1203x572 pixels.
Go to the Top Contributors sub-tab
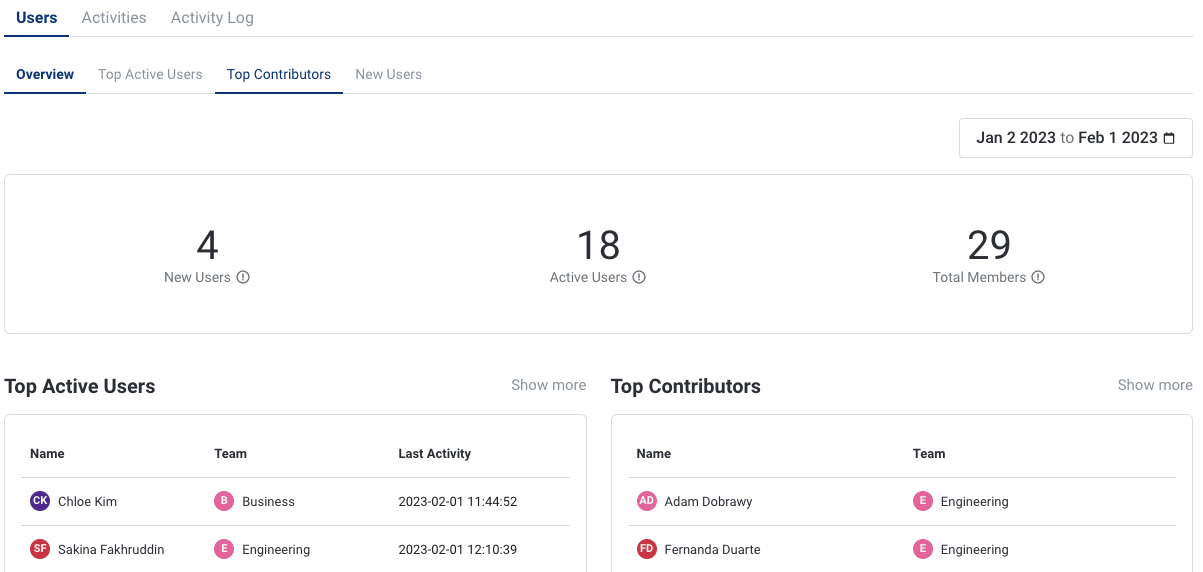tap(279, 74)
